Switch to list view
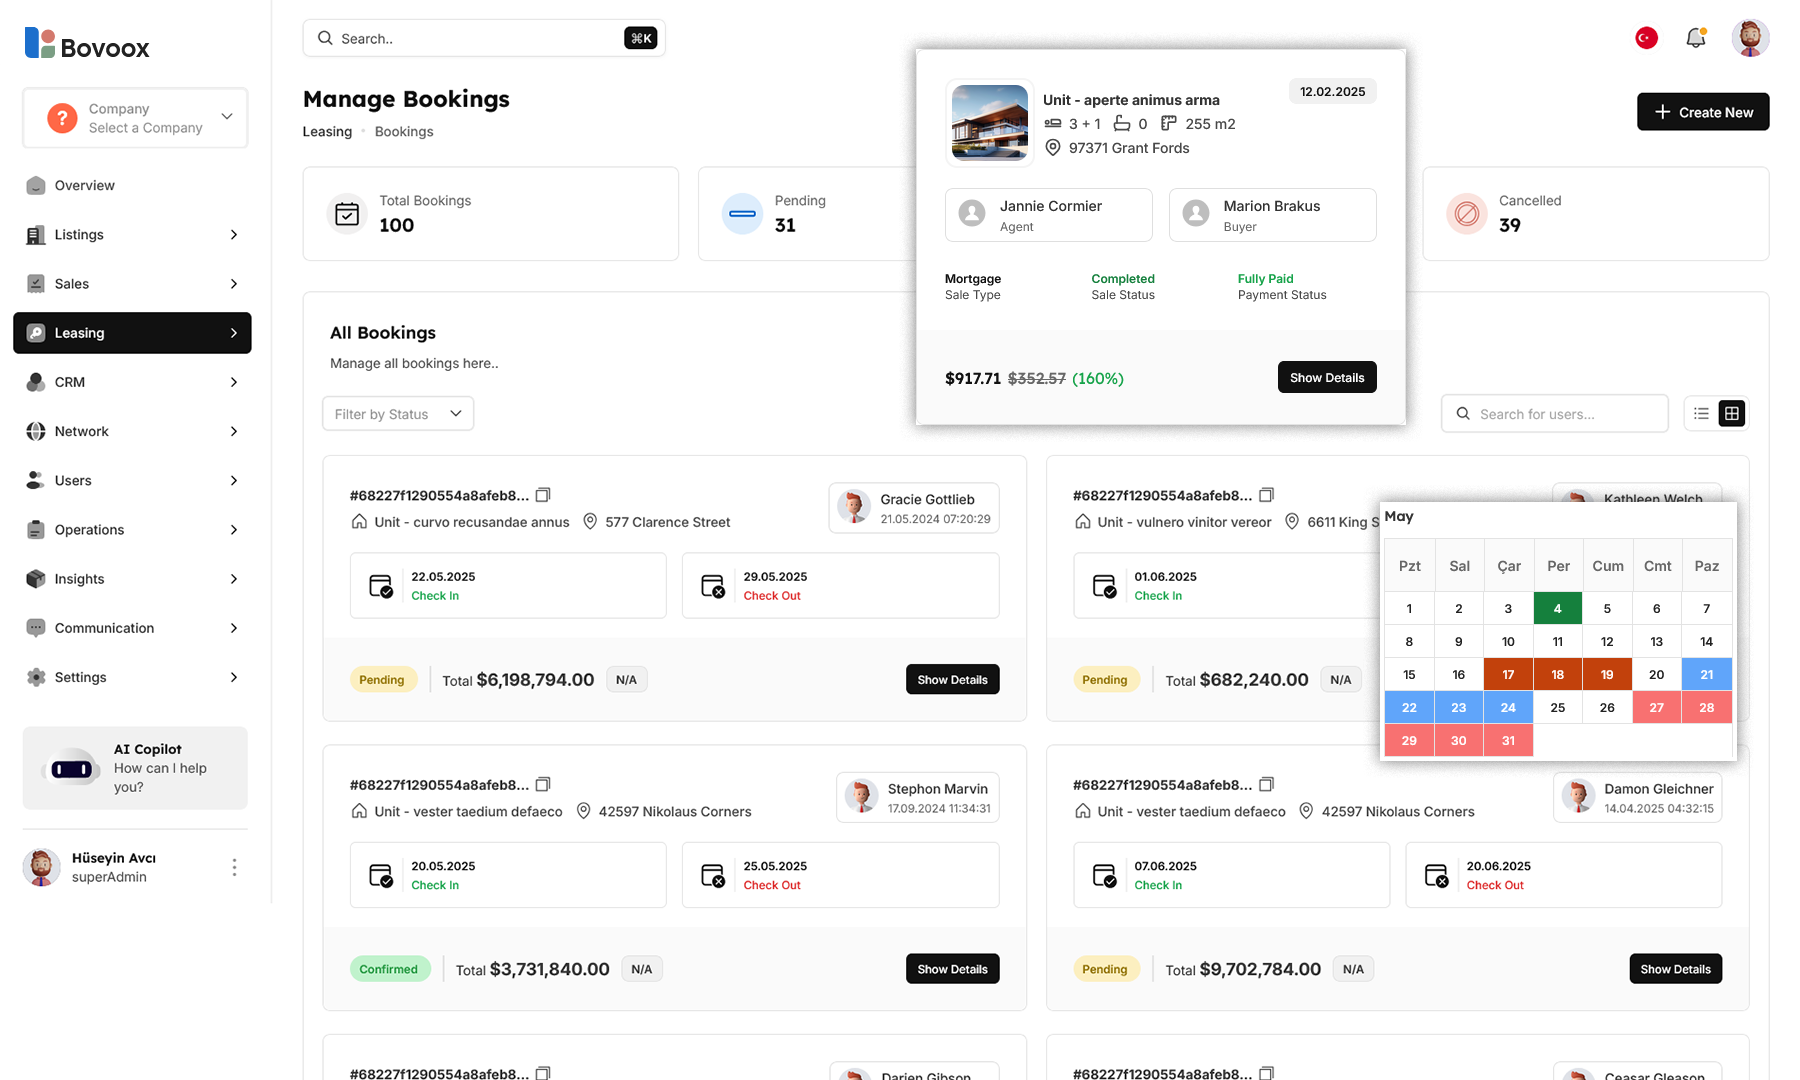This screenshot has width=1800, height=1080. (1701, 414)
